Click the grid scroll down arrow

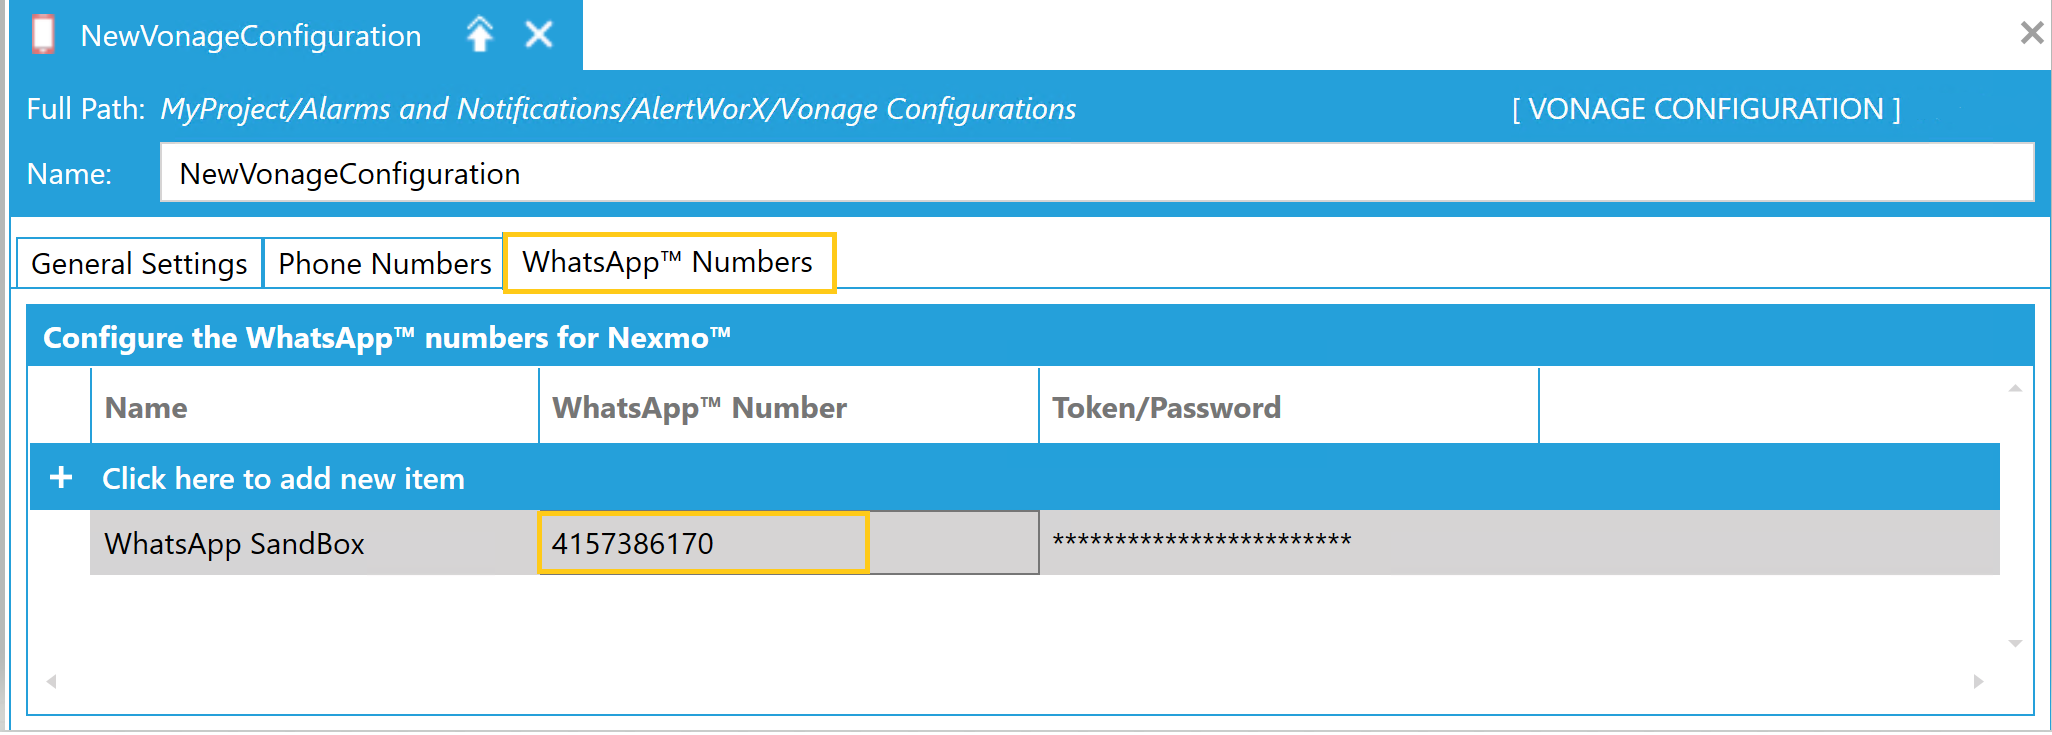coord(2015,643)
